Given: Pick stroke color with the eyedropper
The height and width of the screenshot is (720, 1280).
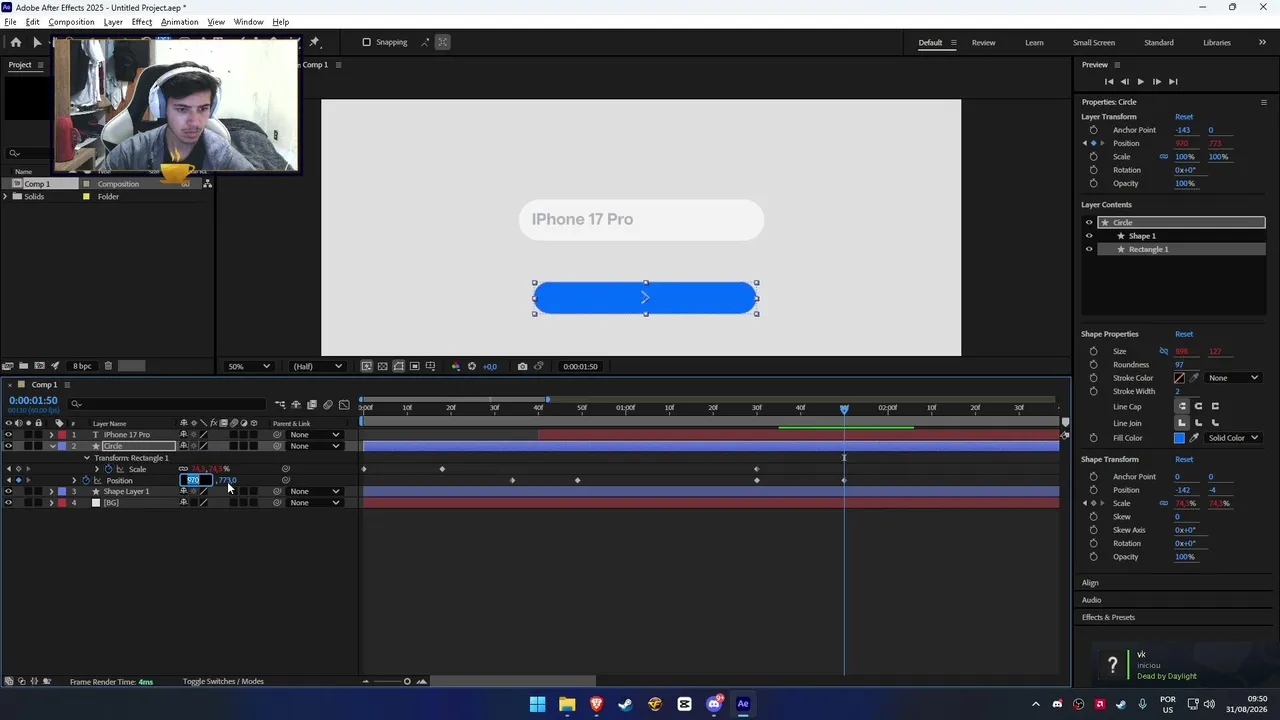Looking at the screenshot, I should tap(1194, 378).
